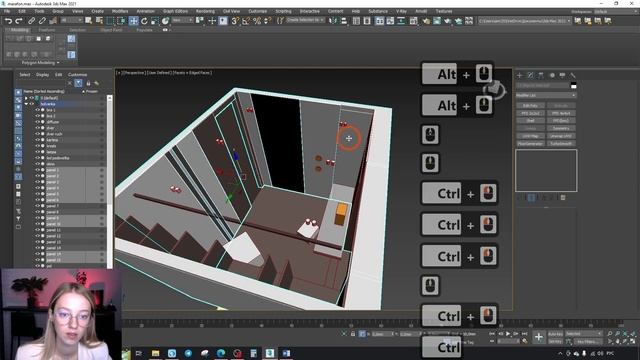Toggle Auto Key animation mode
640x360 pixels.
point(555,334)
